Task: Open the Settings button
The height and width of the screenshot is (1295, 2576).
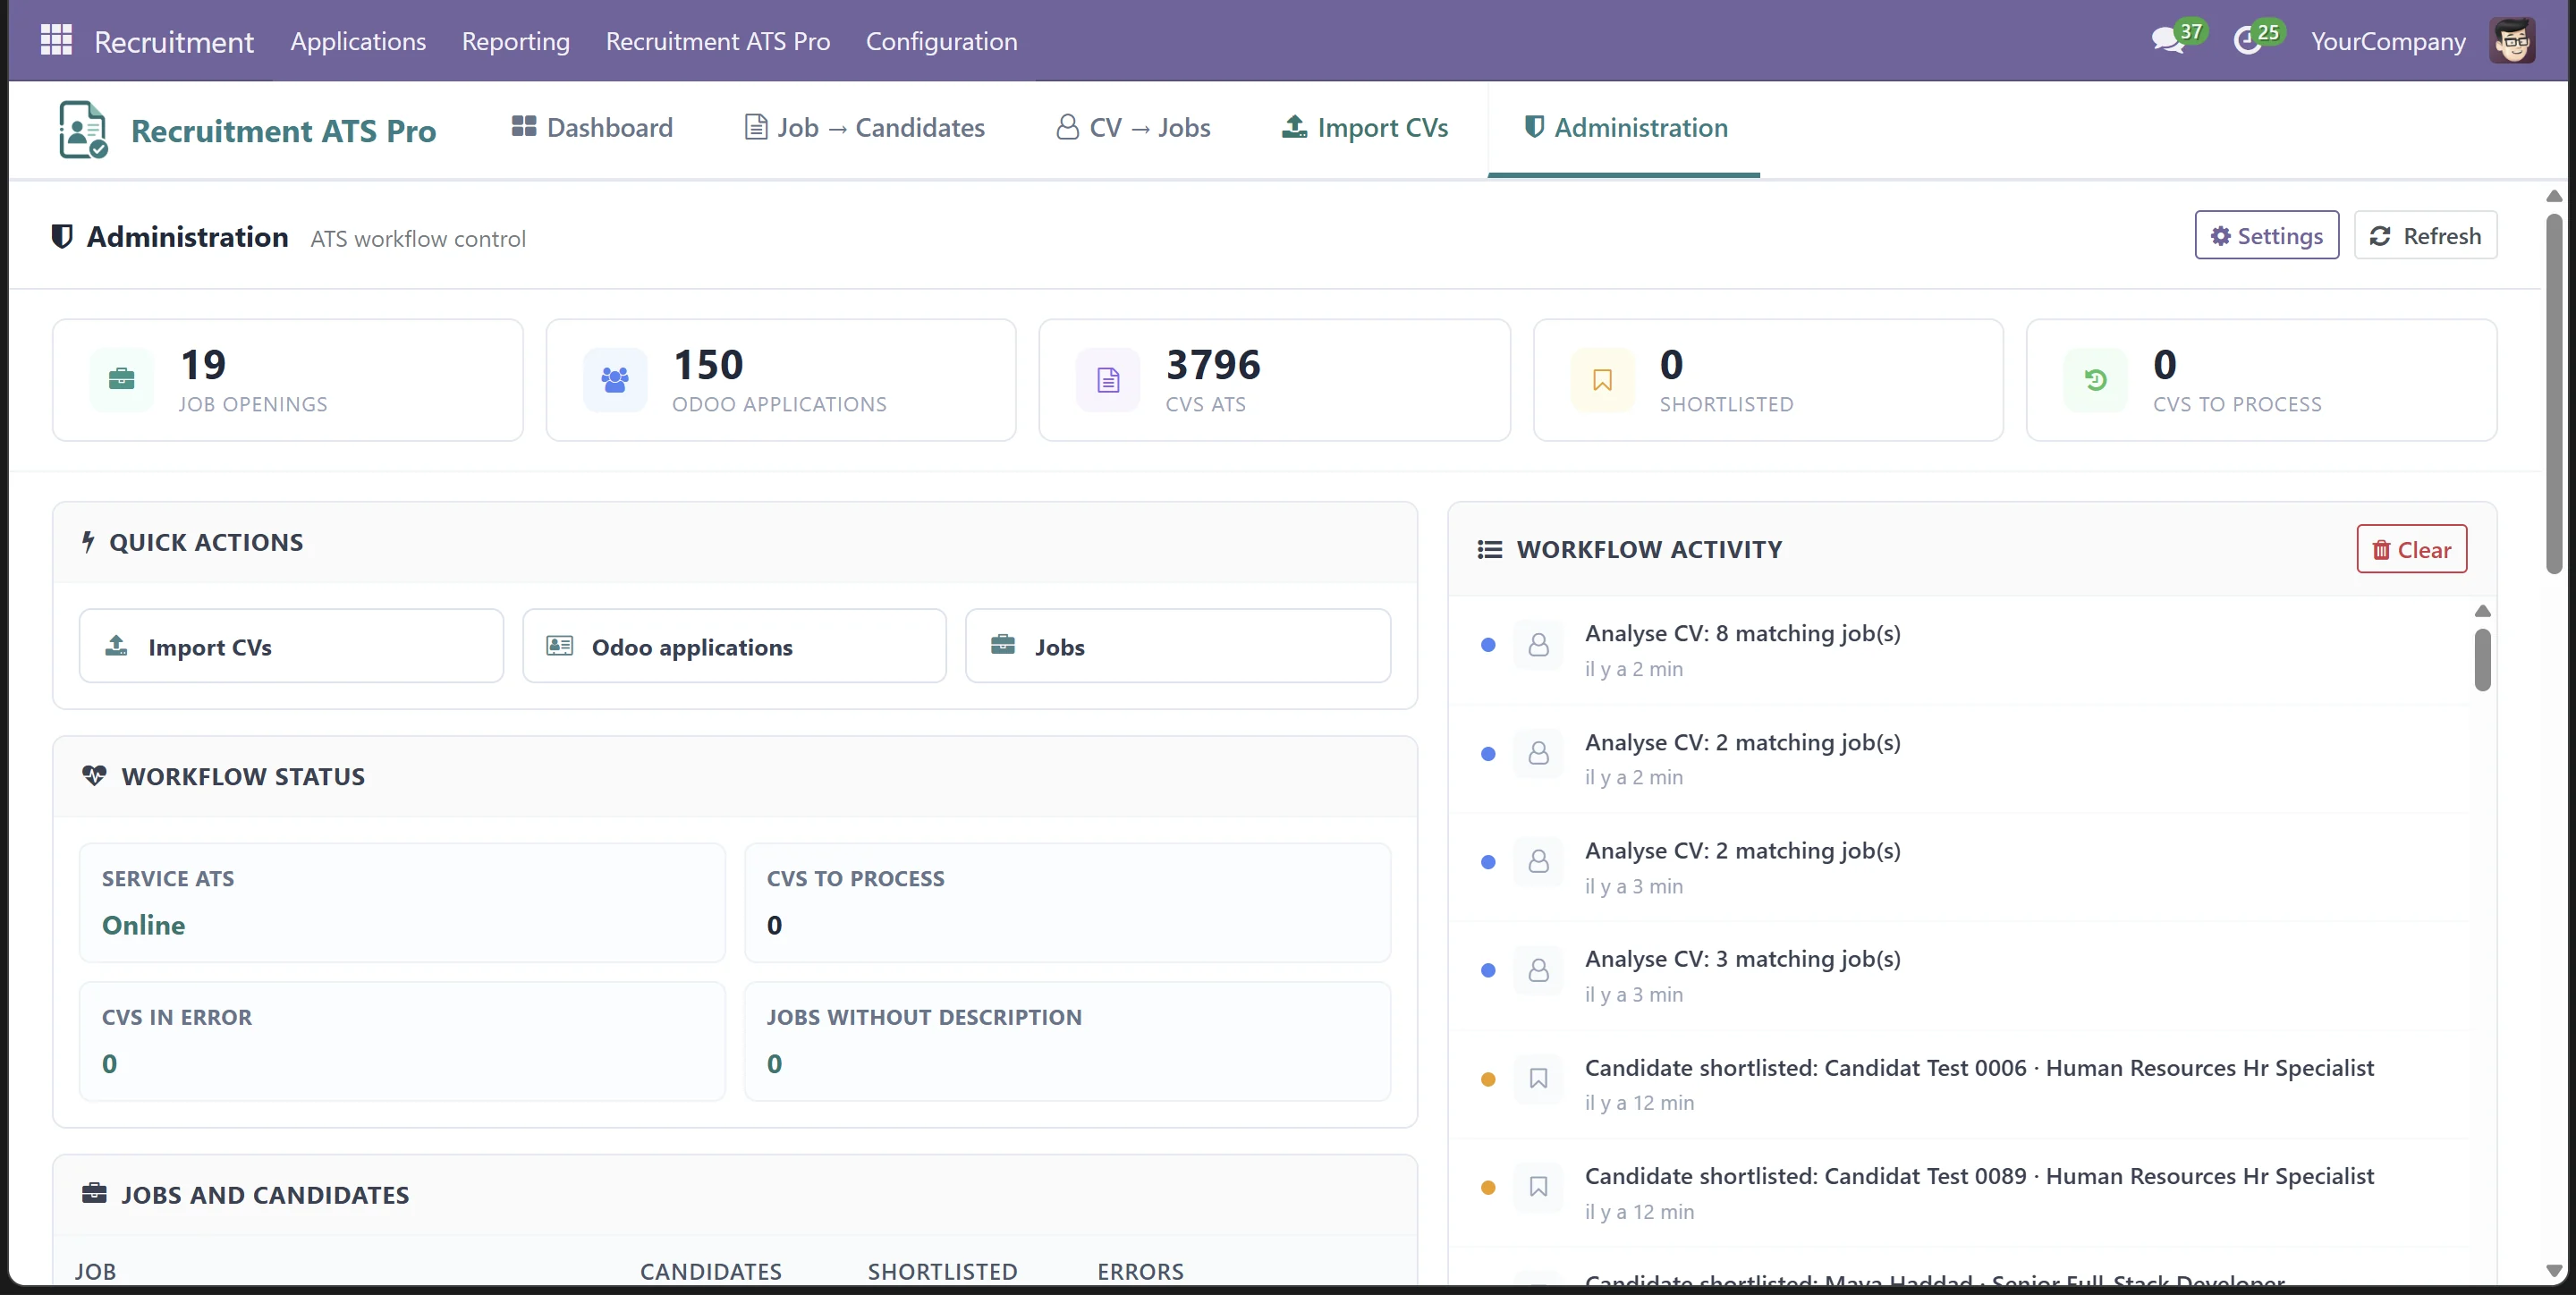Action: (2267, 235)
